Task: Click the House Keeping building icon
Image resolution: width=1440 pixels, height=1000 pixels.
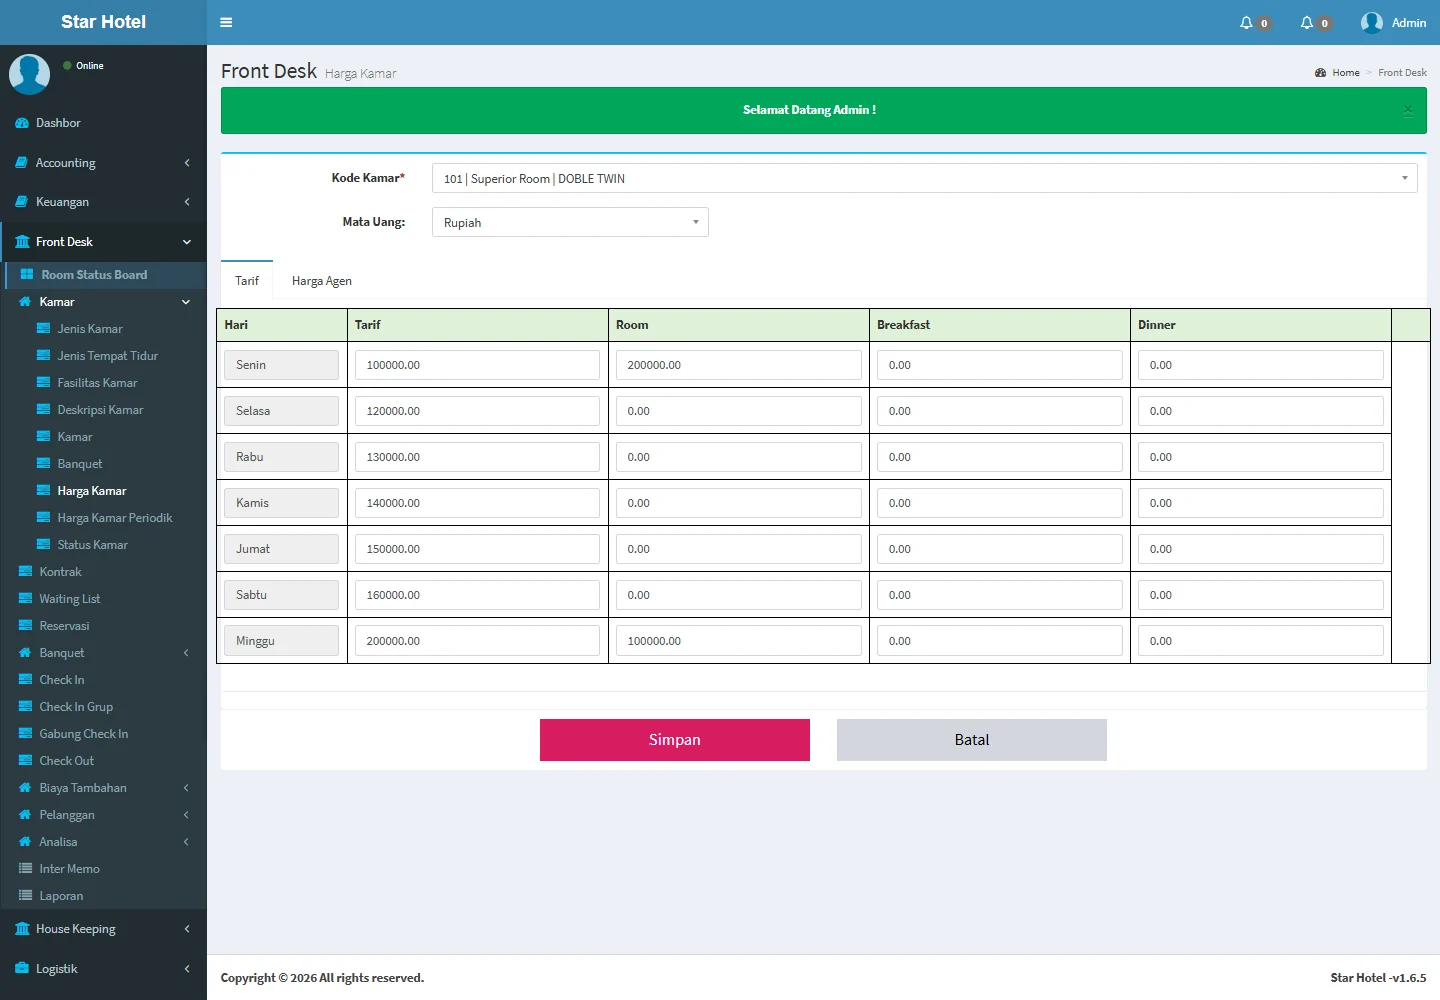Action: coord(22,929)
